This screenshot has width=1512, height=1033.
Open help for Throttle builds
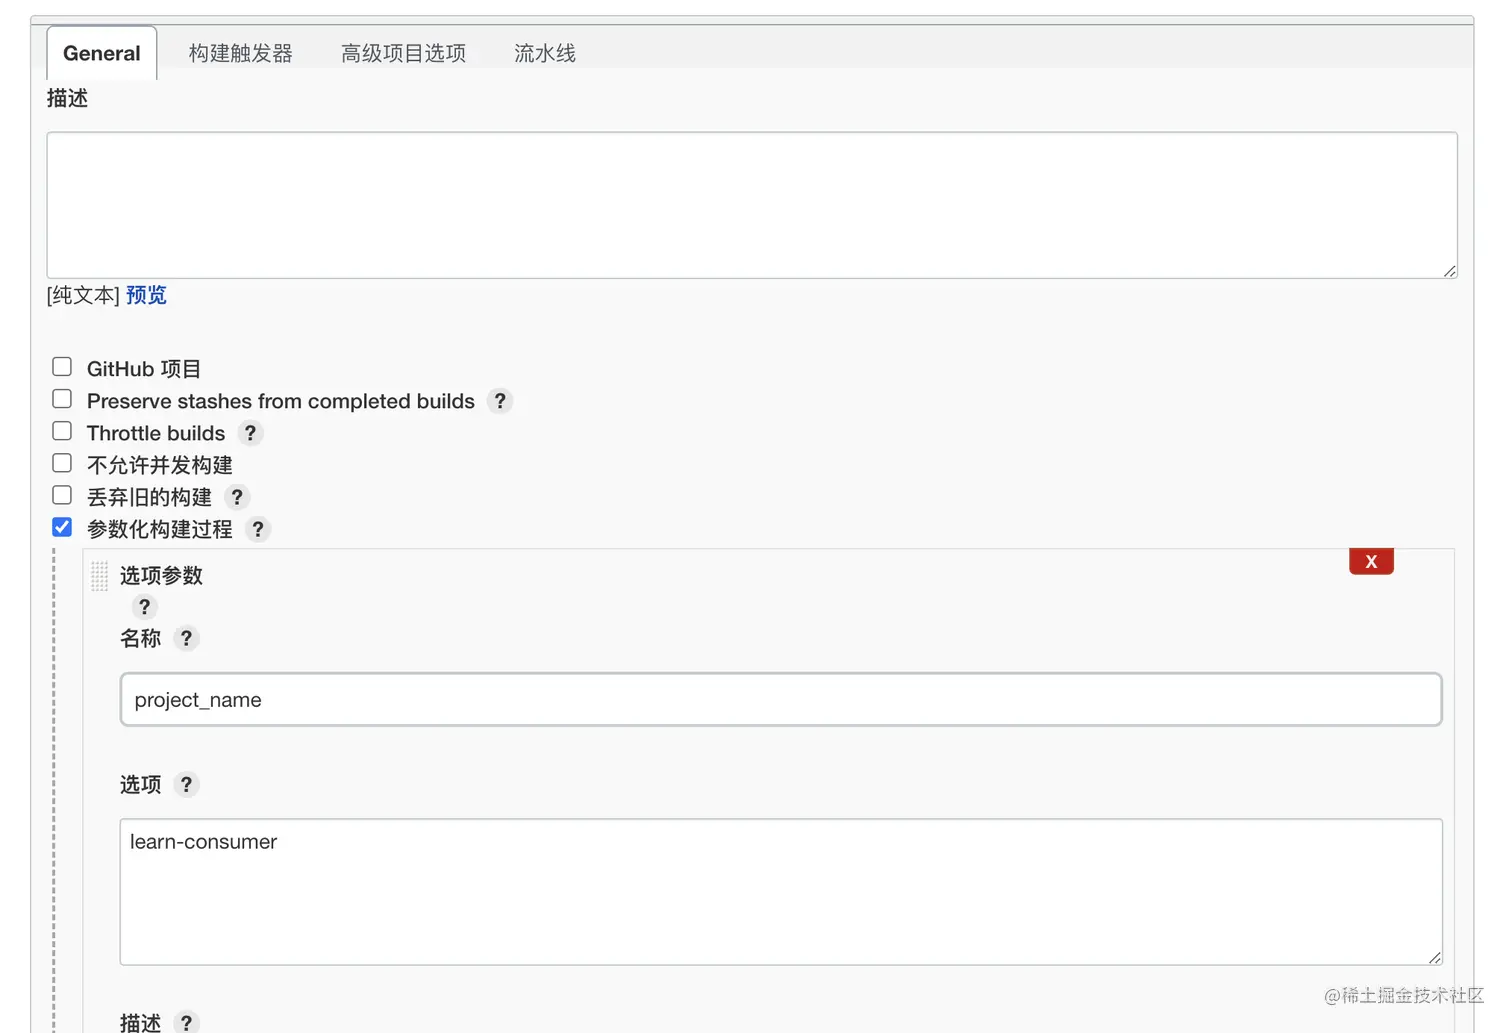tap(250, 433)
